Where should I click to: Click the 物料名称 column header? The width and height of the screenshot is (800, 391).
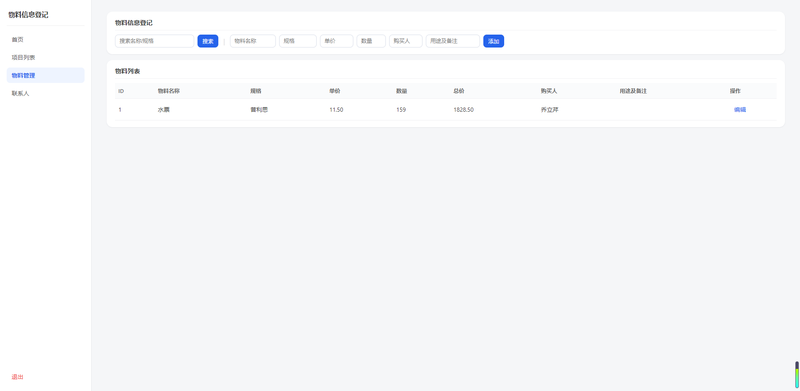168,91
